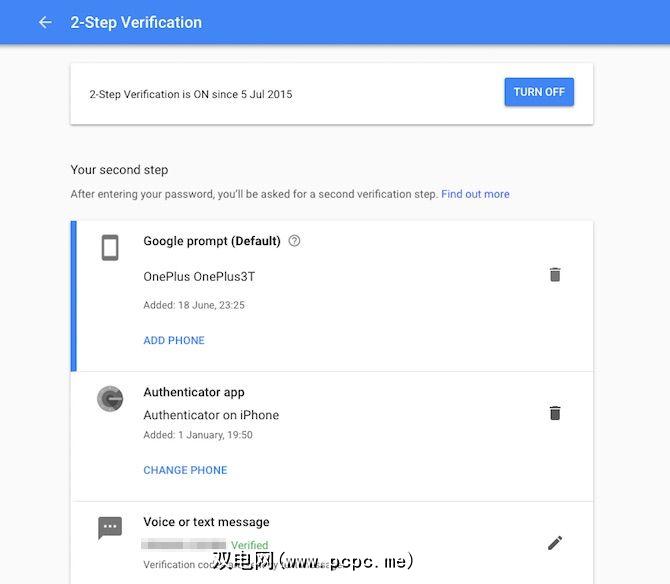Edit the Voice or text message option
Screen dimensions: 670x584
pyautogui.click(x=555, y=543)
